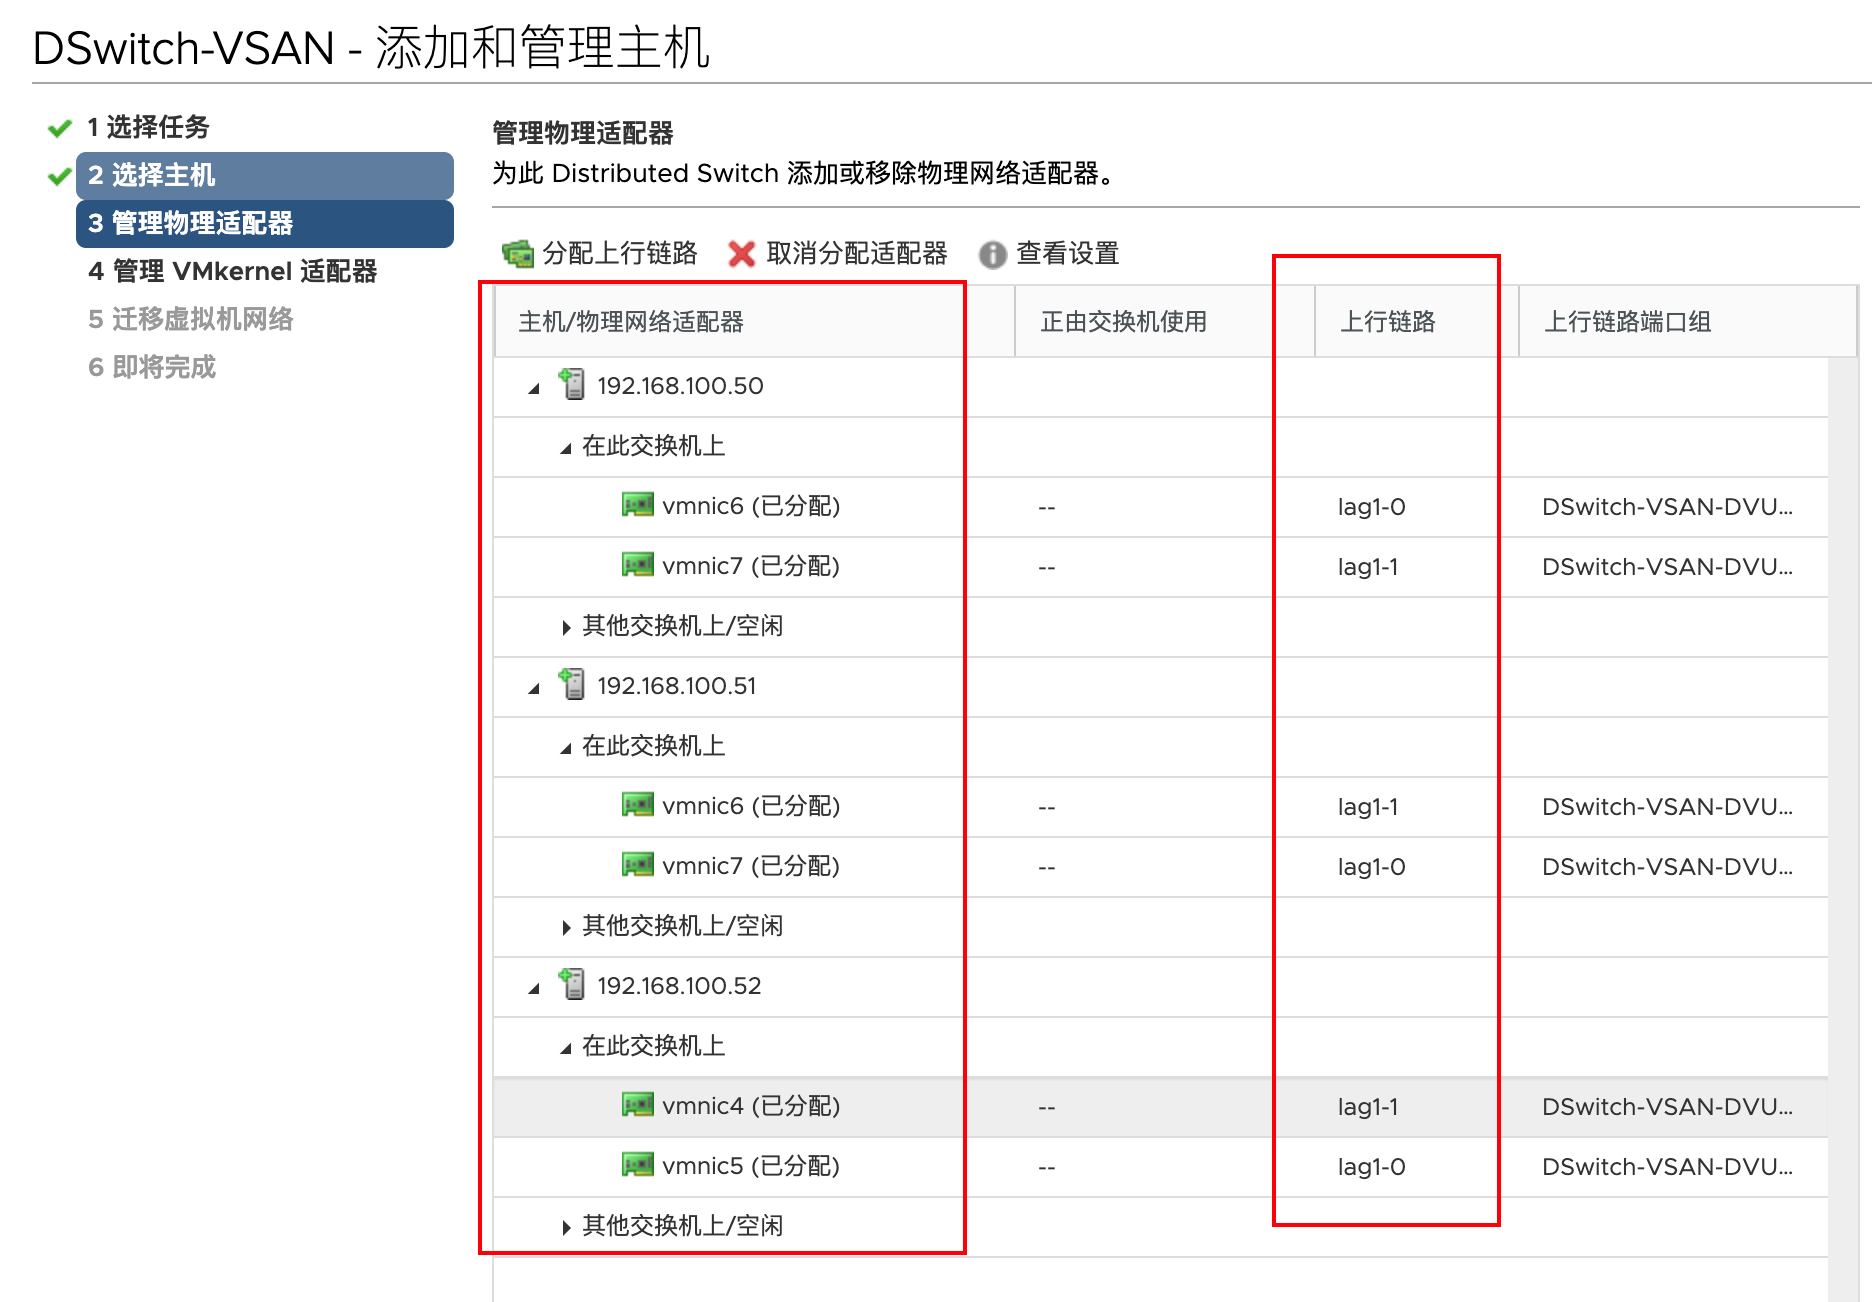1872x1302 pixels.
Task: Click host icon for 192.168.100.51
Action: pyautogui.click(x=573, y=684)
